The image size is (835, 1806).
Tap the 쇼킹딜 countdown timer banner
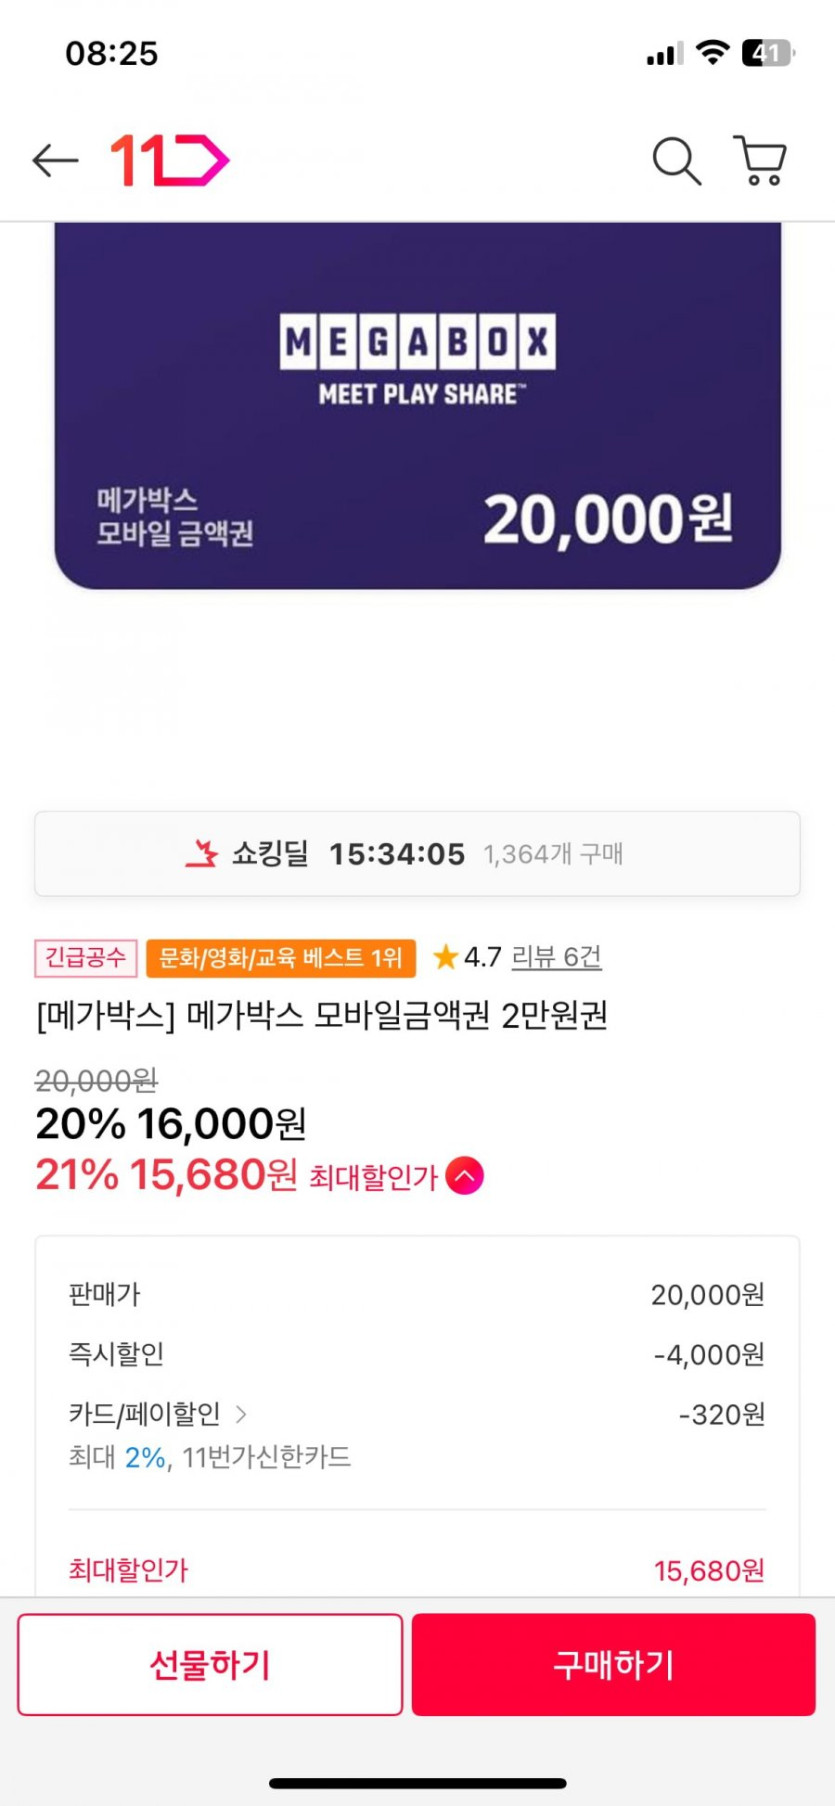(x=417, y=853)
